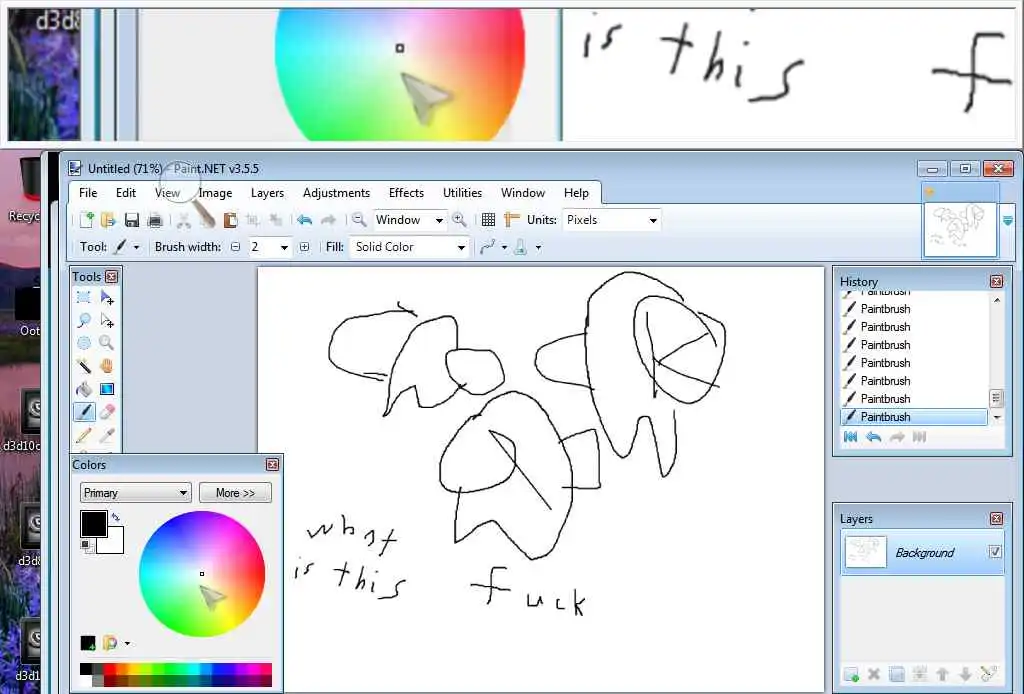Add a new layer in Layers panel
Screen dimensions: 1024x694
pyautogui.click(x=851, y=674)
